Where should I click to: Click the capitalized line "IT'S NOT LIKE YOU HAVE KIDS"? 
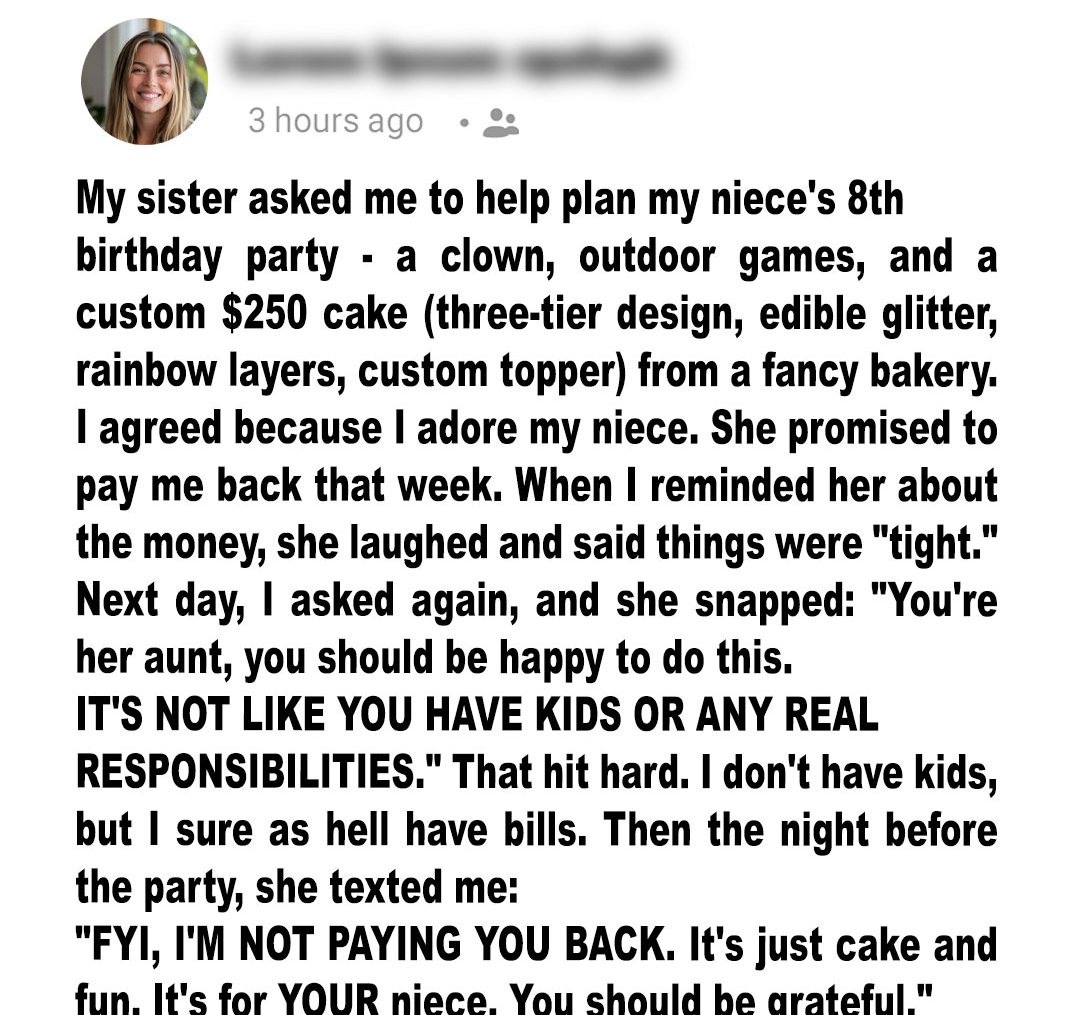[476, 715]
